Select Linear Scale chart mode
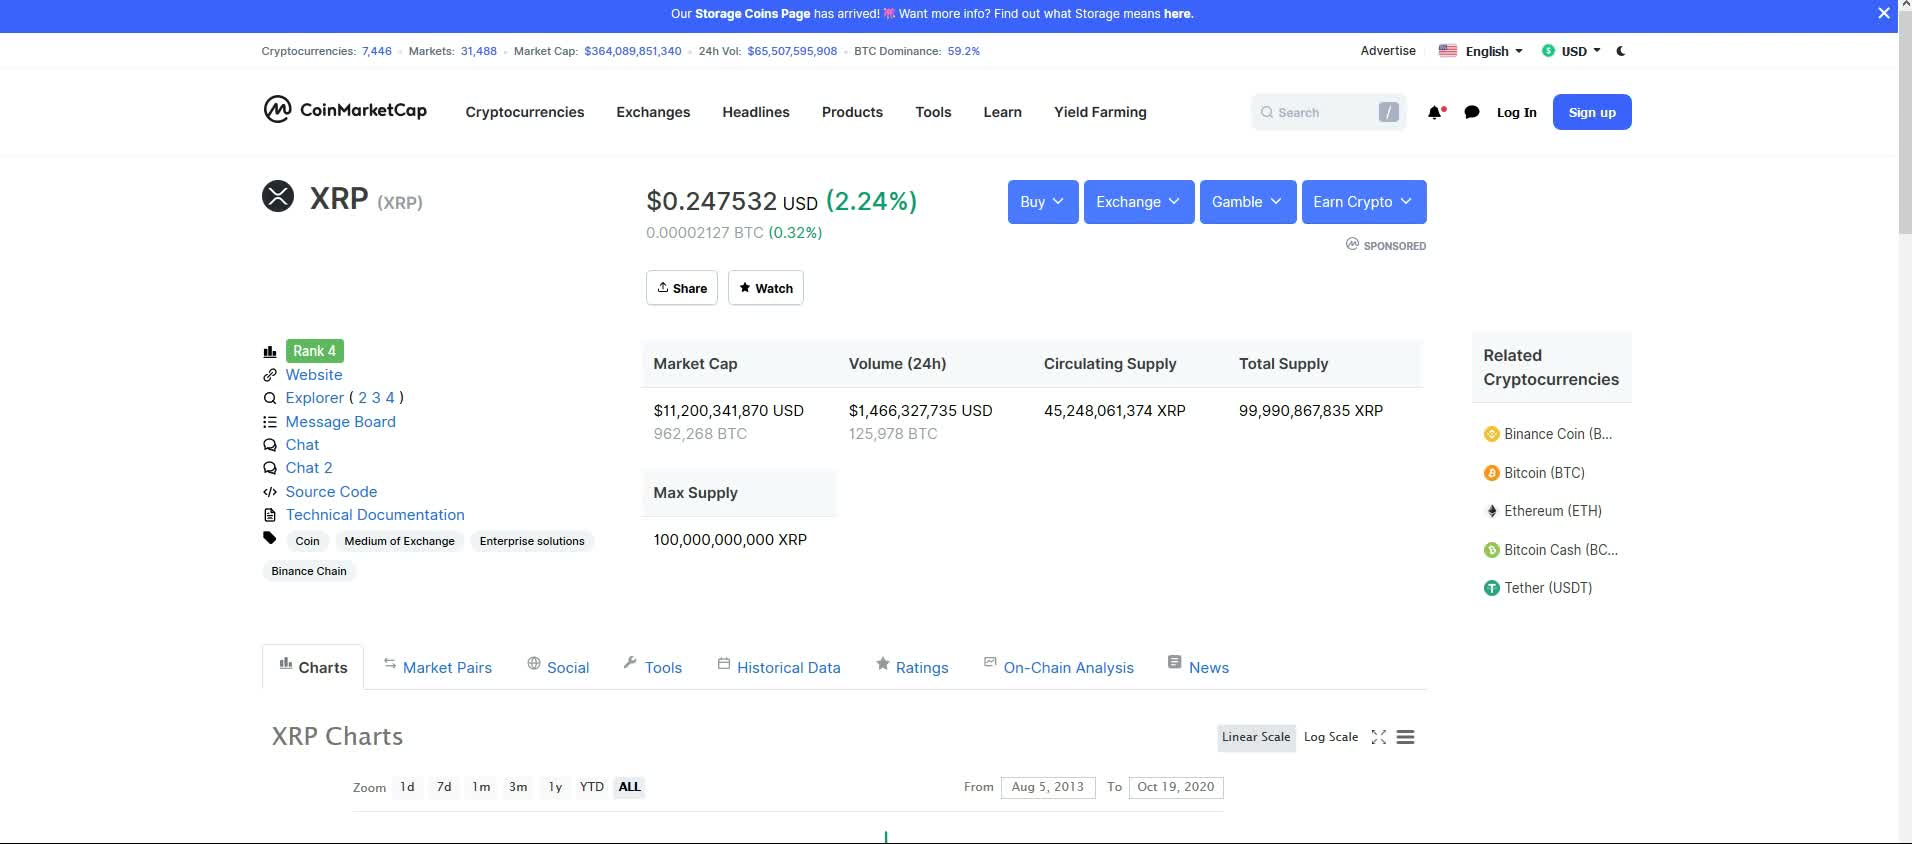 pos(1255,737)
